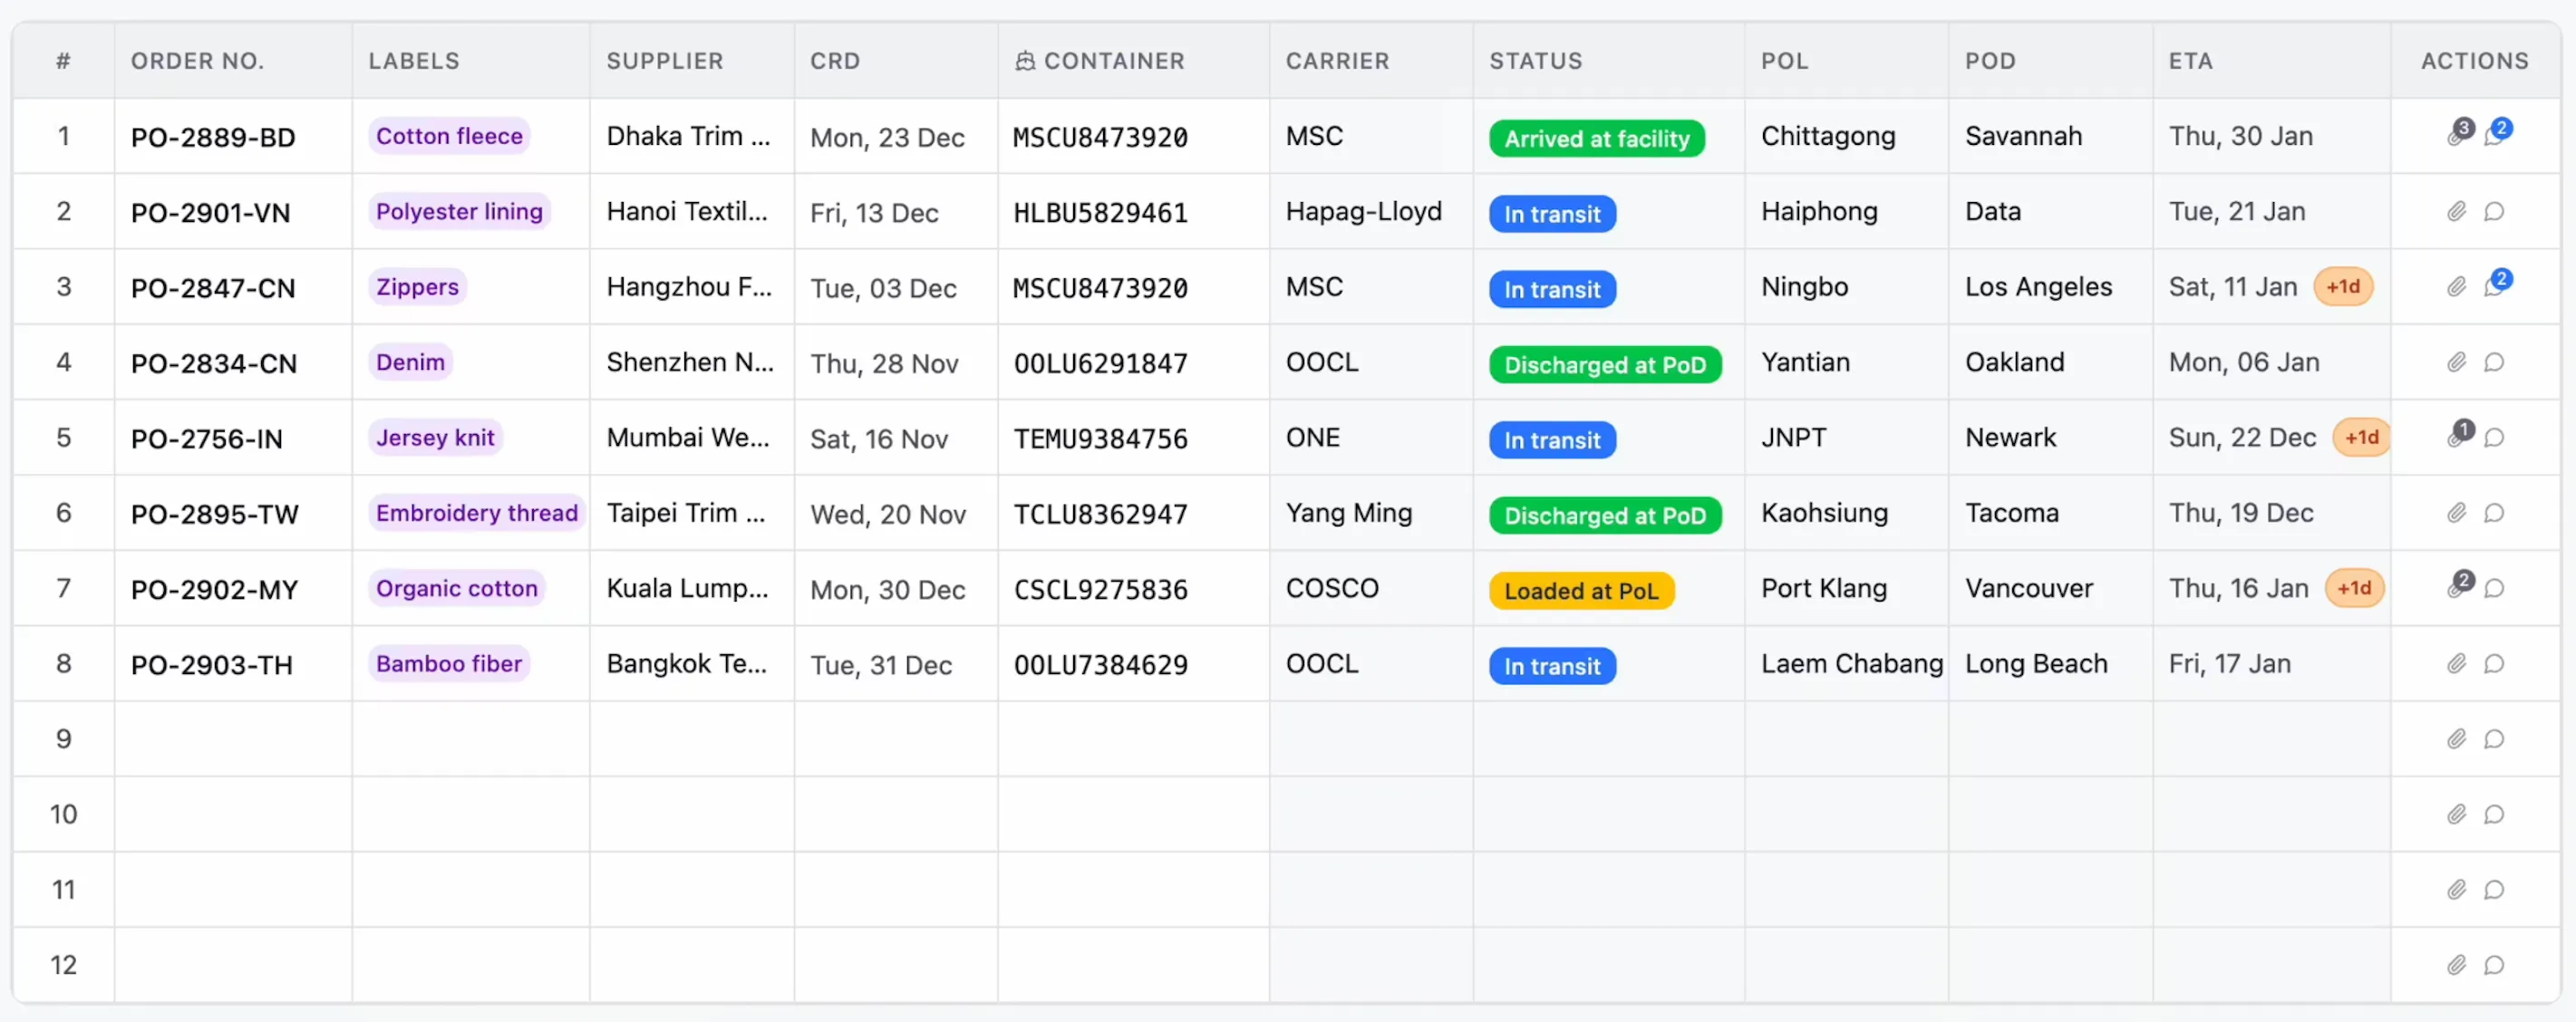The image size is (2576, 1022).
Task: Click comment icon in empty row 12
Action: click(2494, 965)
